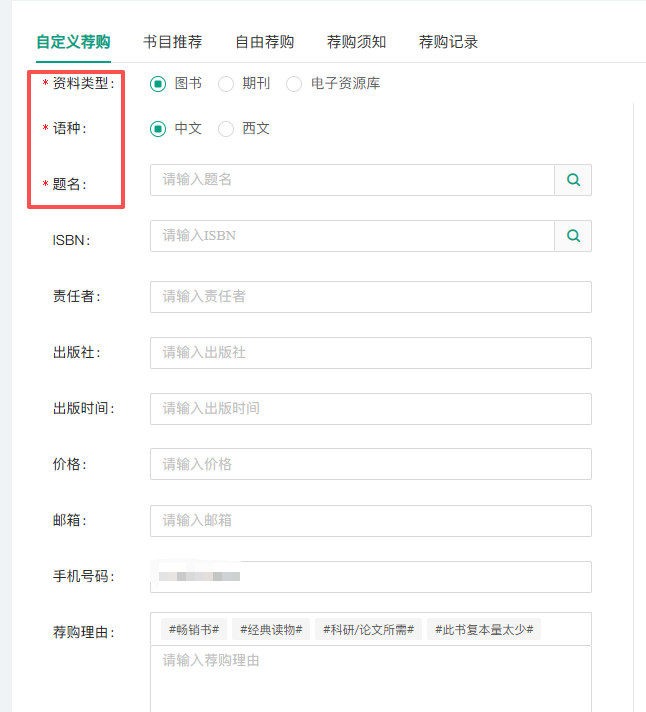View the 荐购记录 tab
Screen dimensions: 646x712
point(448,42)
